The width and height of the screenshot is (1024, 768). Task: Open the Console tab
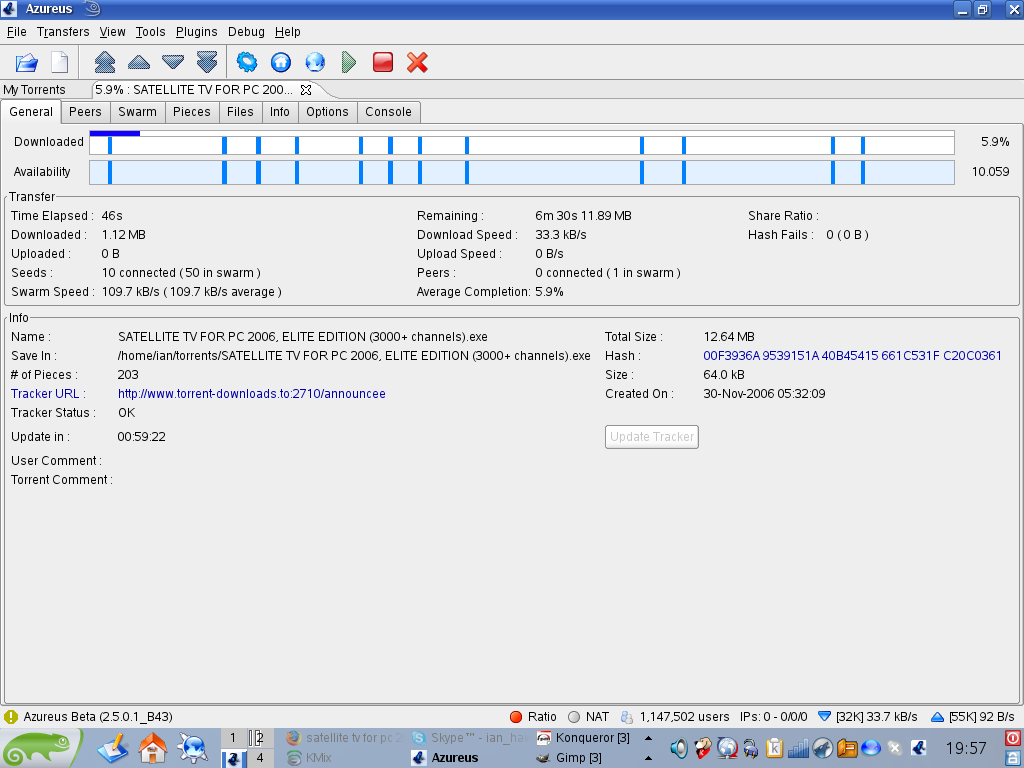pyautogui.click(x=389, y=112)
